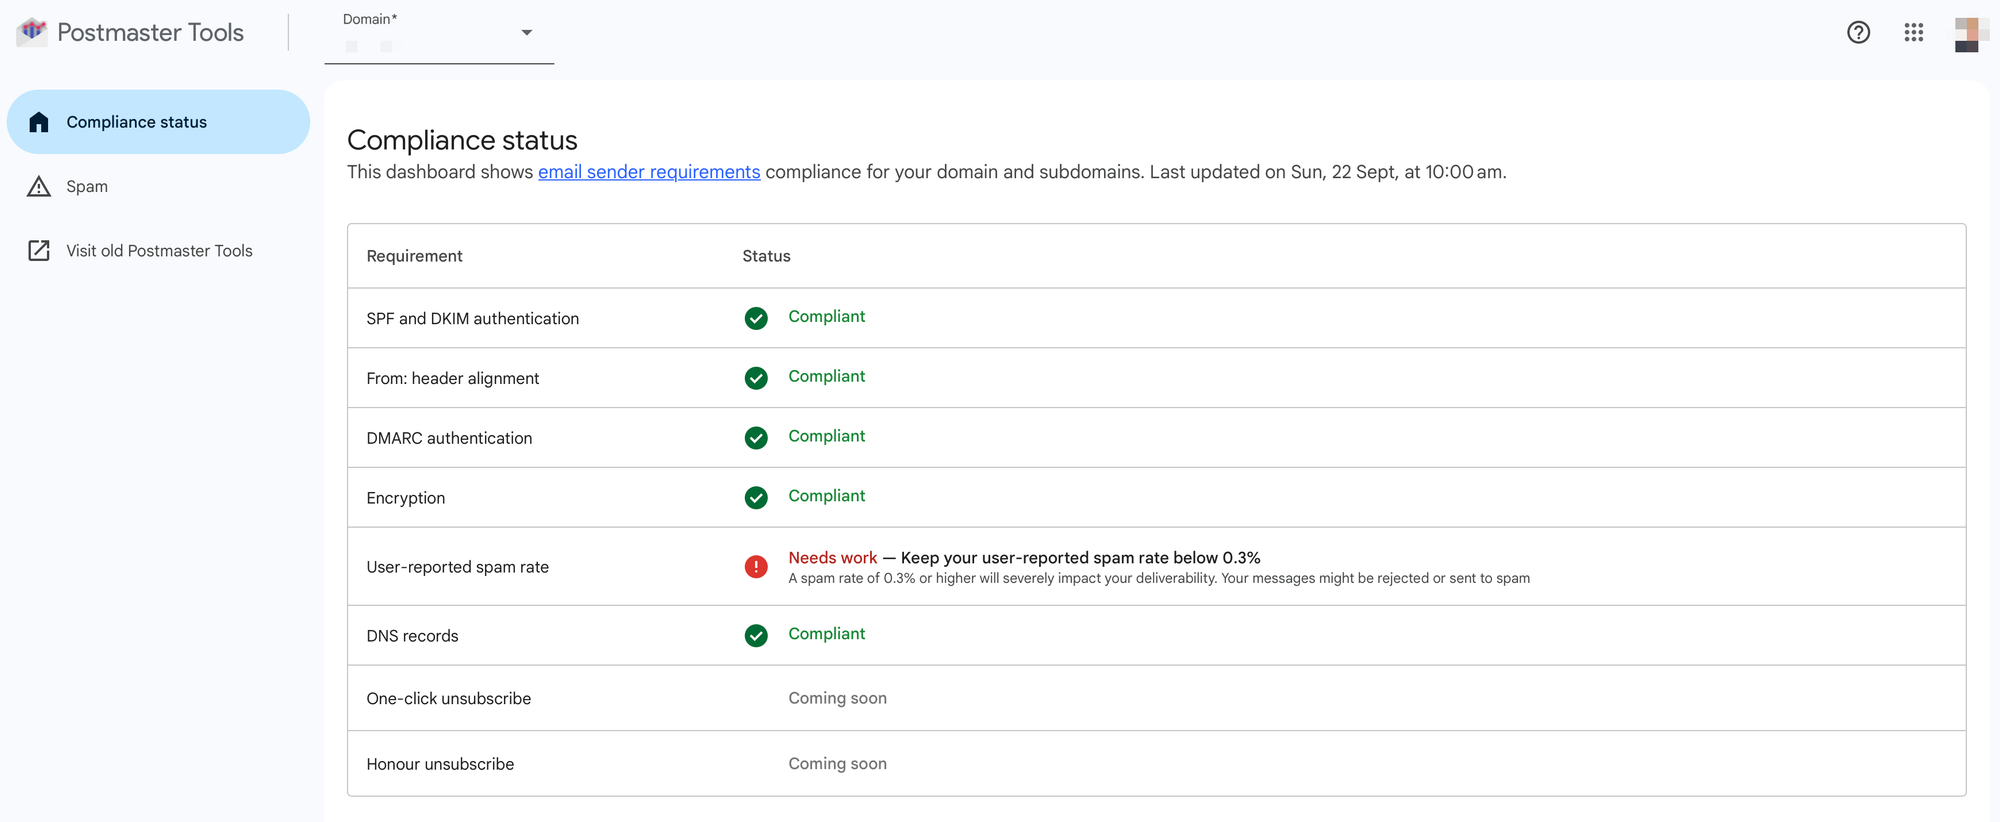Click the DMARC authentication row label
Image resolution: width=2000 pixels, height=822 pixels.
click(x=449, y=438)
